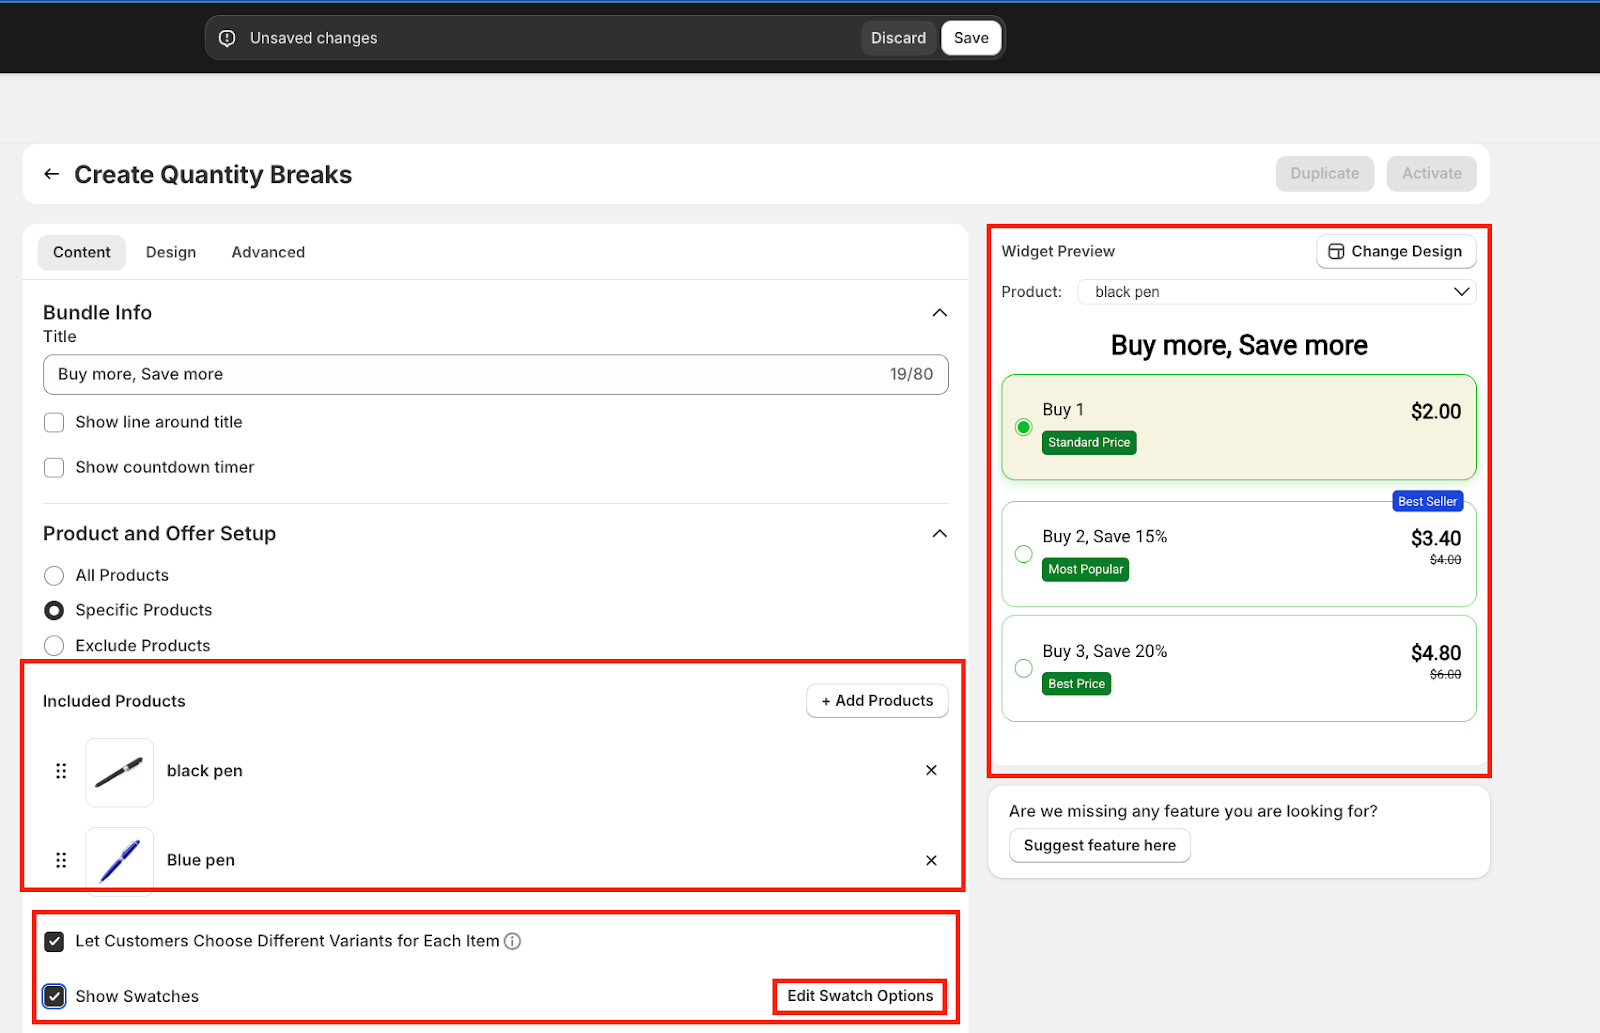Enable Show countdown timer checkbox
The image size is (1600, 1033).
click(x=54, y=468)
